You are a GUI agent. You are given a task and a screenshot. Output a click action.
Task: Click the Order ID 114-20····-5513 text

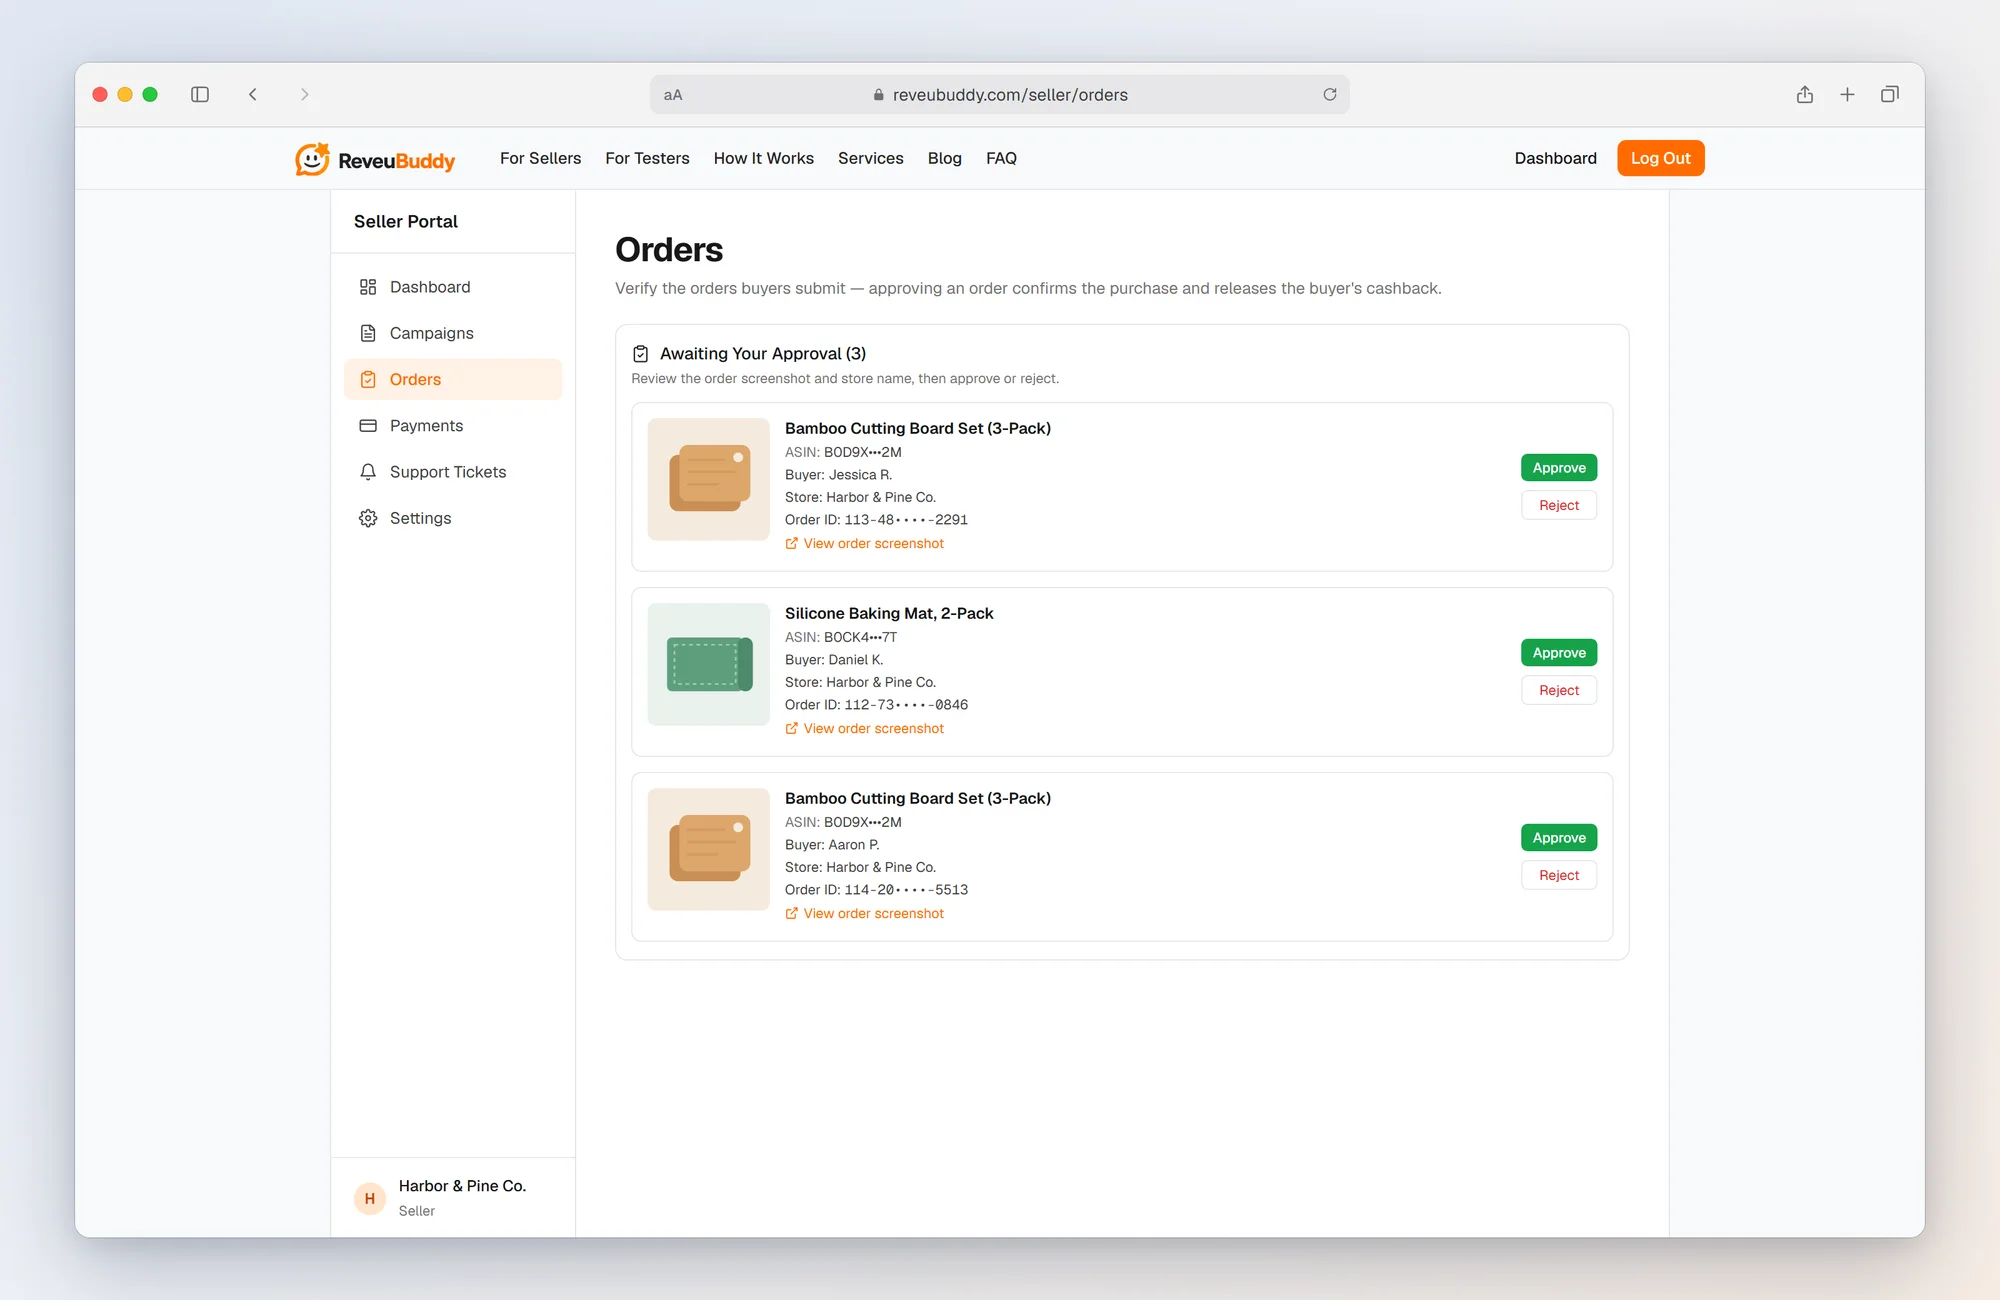pyautogui.click(x=876, y=889)
